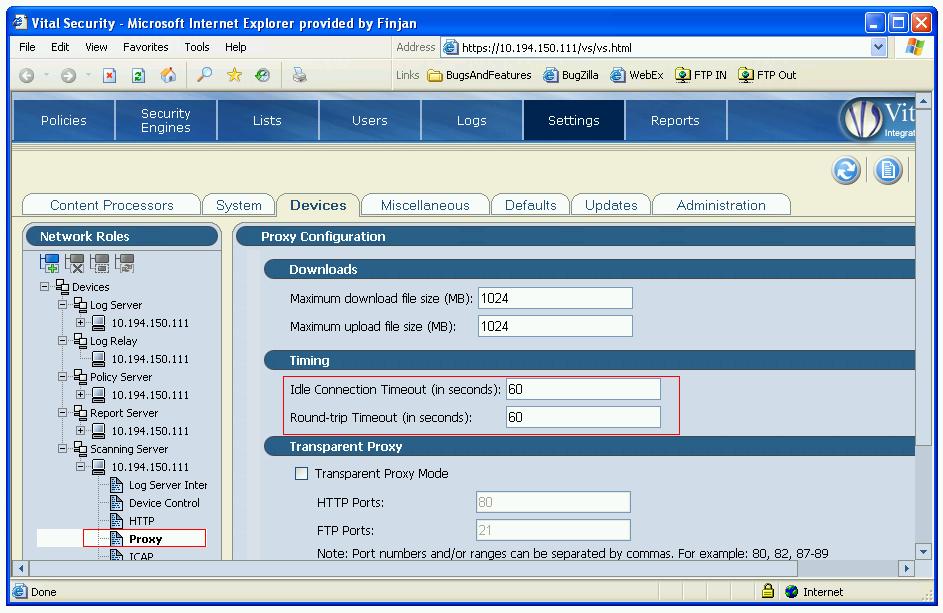943x613 pixels.
Task: Click the add device icon in Network Roles
Action: (x=50, y=263)
